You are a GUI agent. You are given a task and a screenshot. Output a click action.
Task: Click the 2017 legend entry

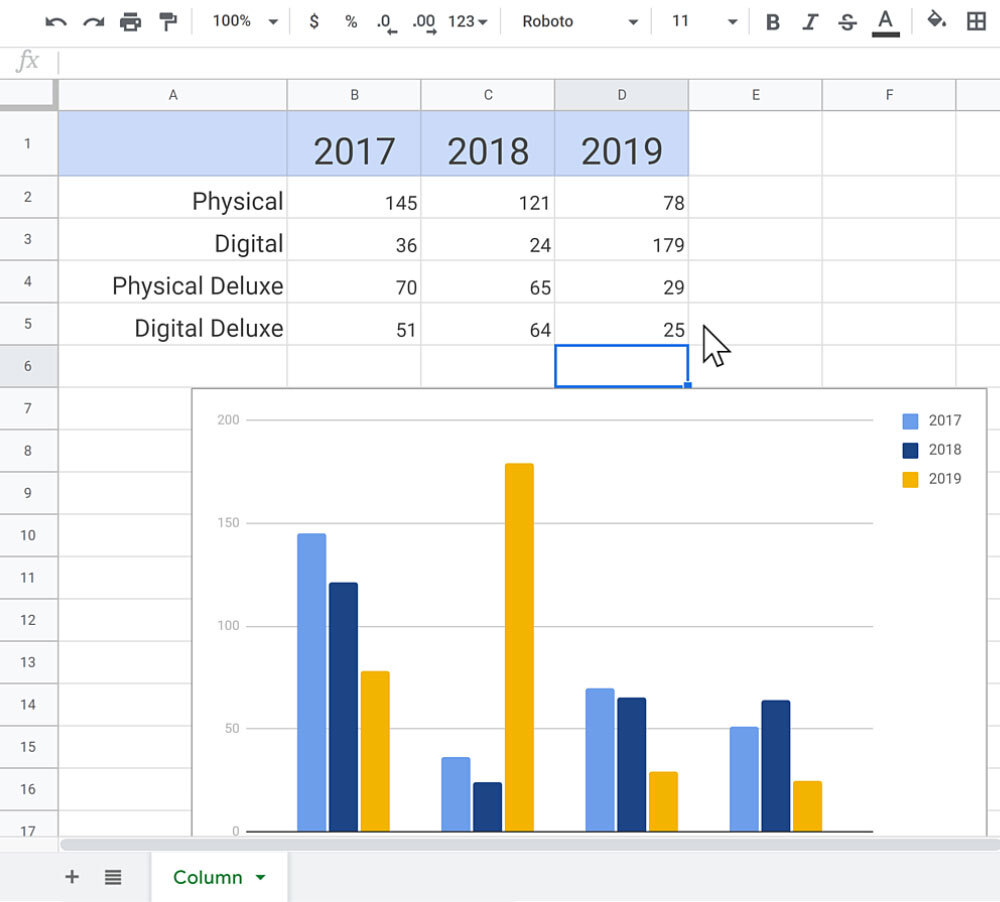click(932, 421)
